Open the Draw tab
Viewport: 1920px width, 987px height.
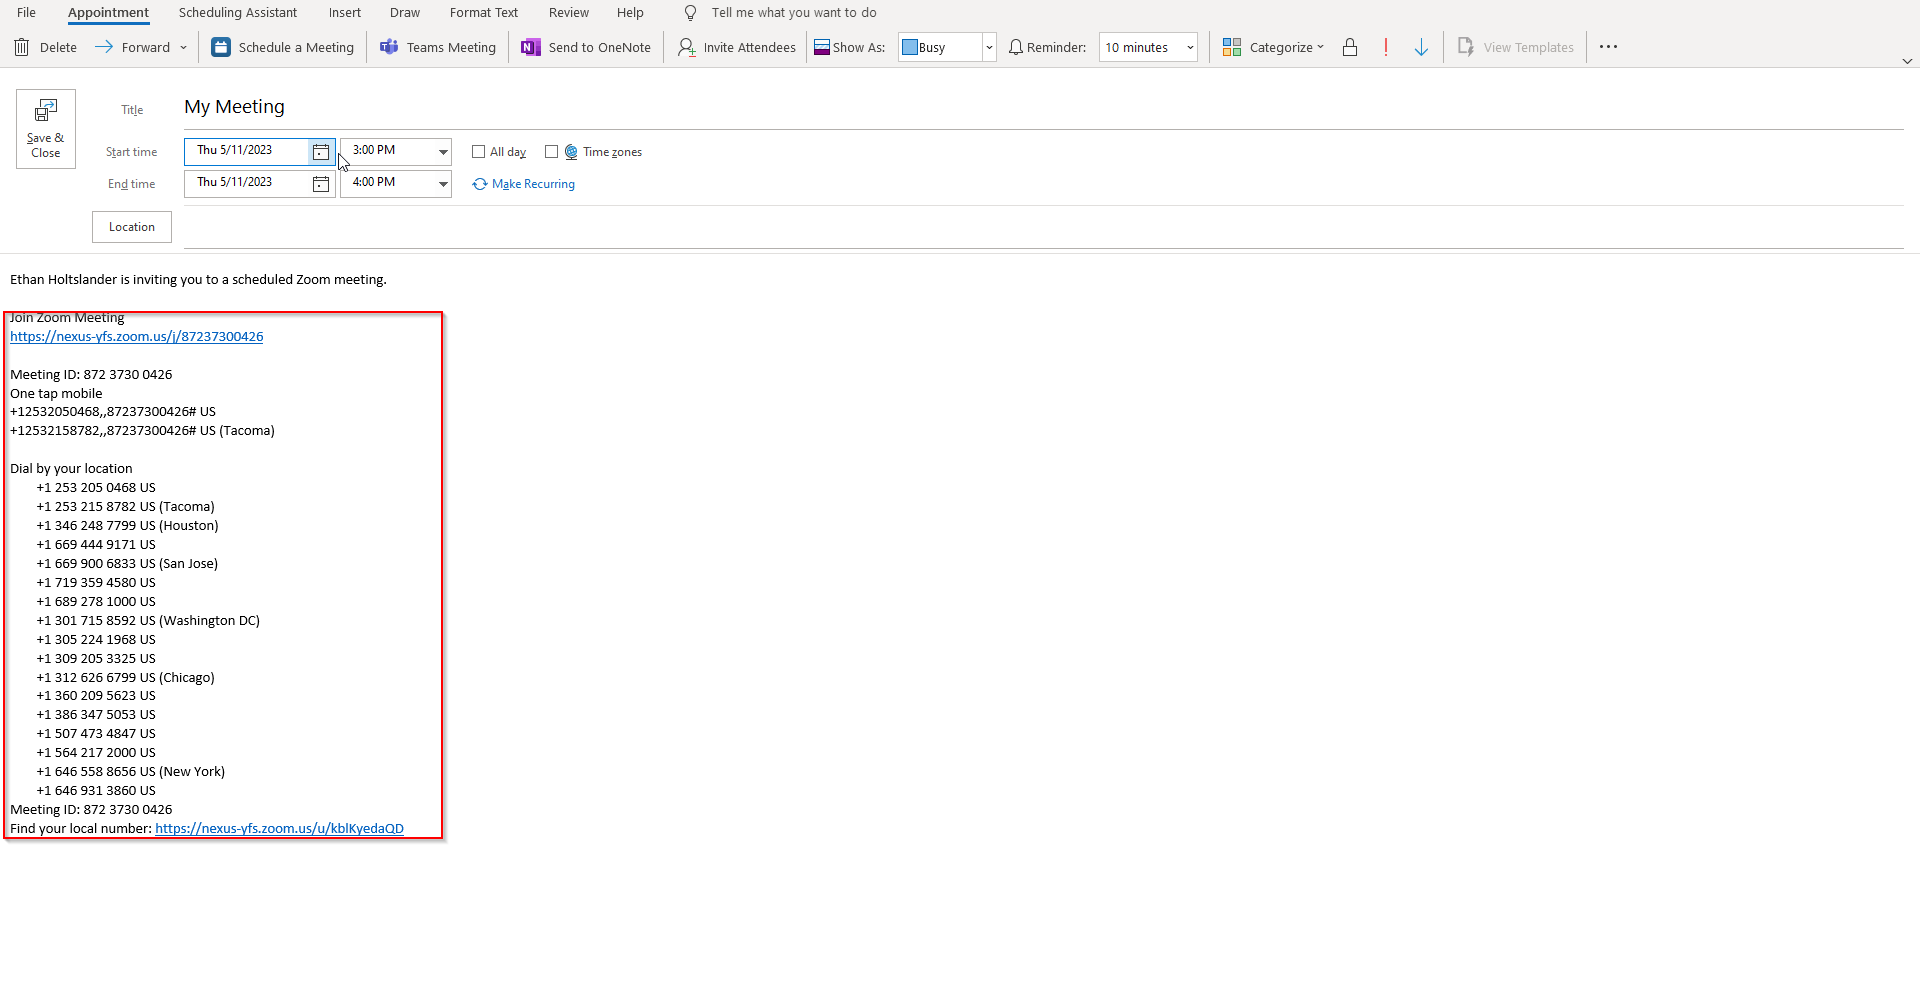click(x=405, y=13)
